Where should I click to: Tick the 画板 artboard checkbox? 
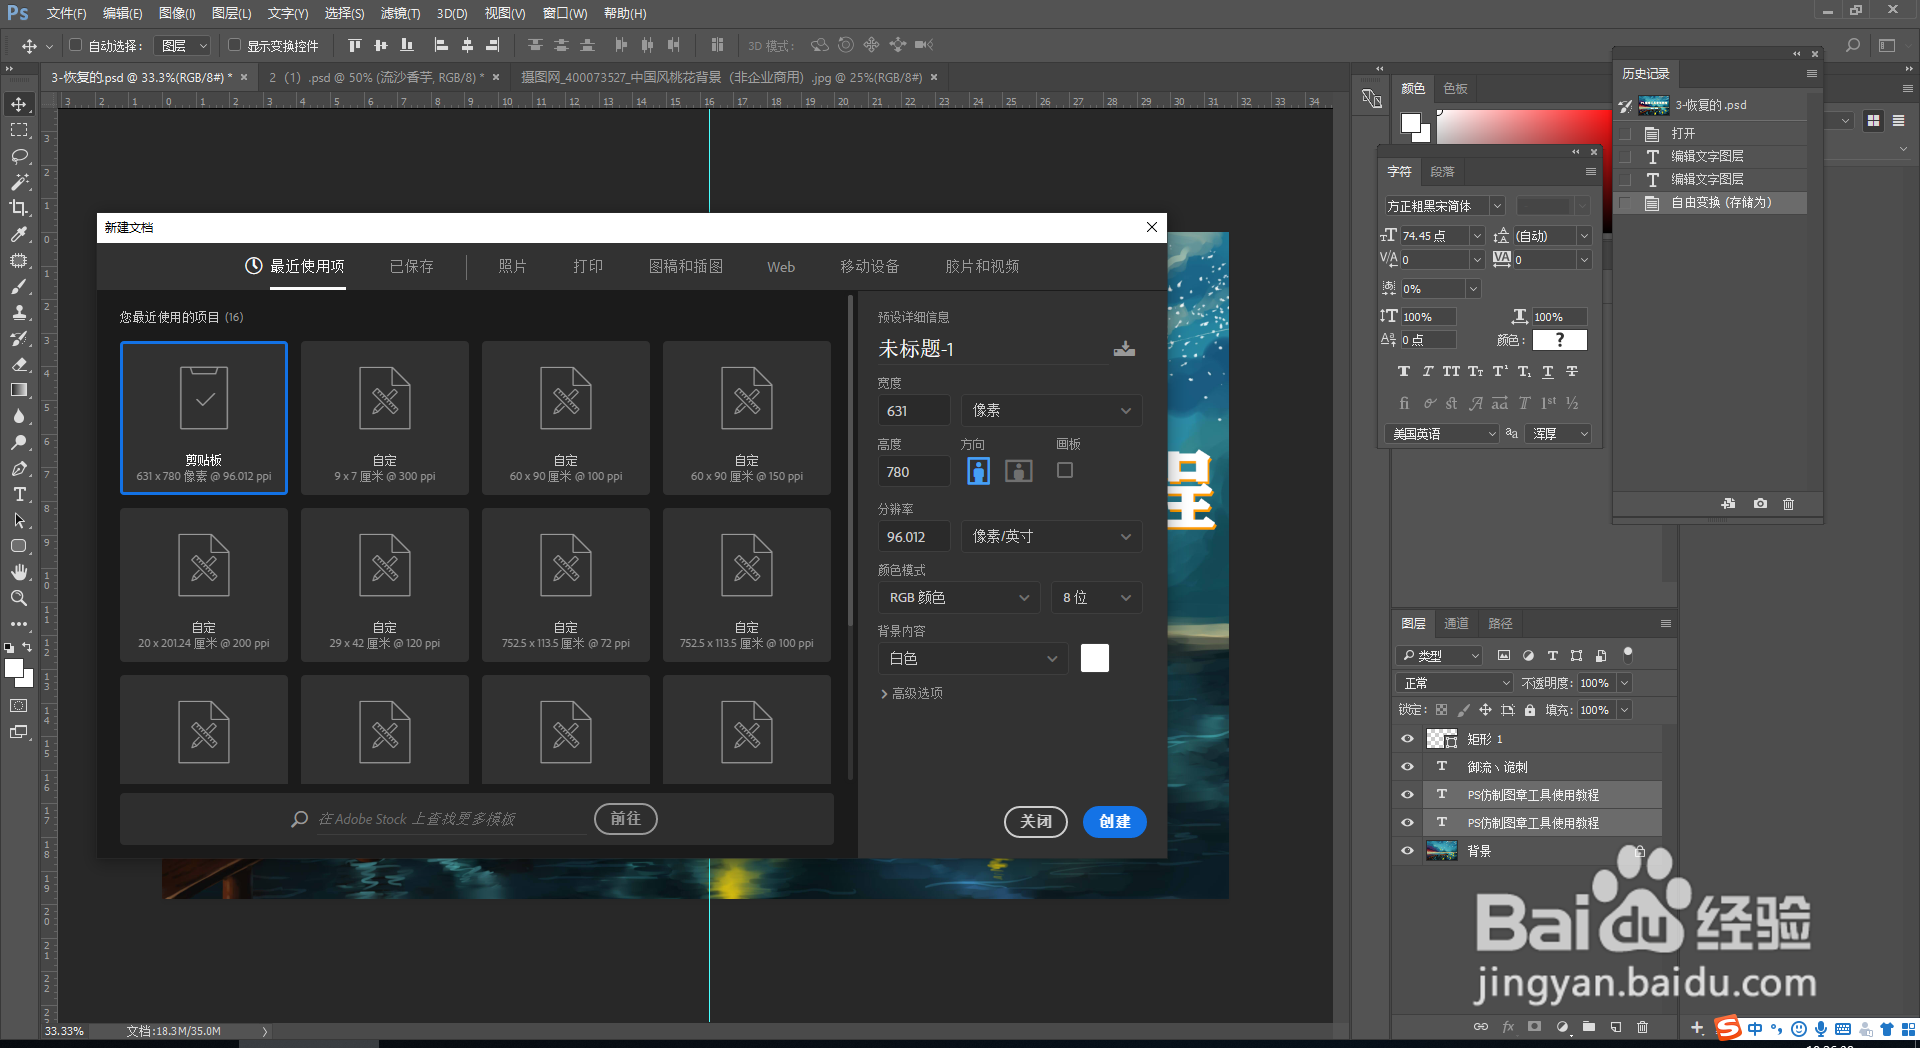pos(1065,470)
